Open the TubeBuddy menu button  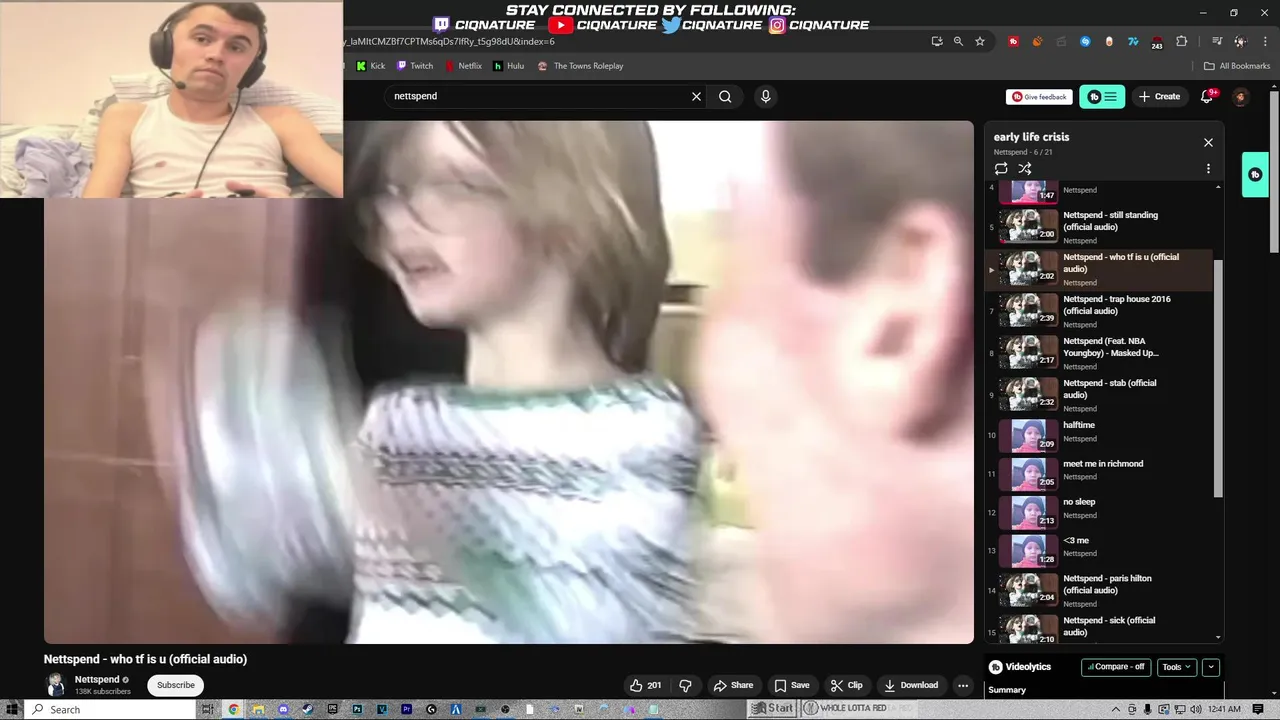[1102, 96]
